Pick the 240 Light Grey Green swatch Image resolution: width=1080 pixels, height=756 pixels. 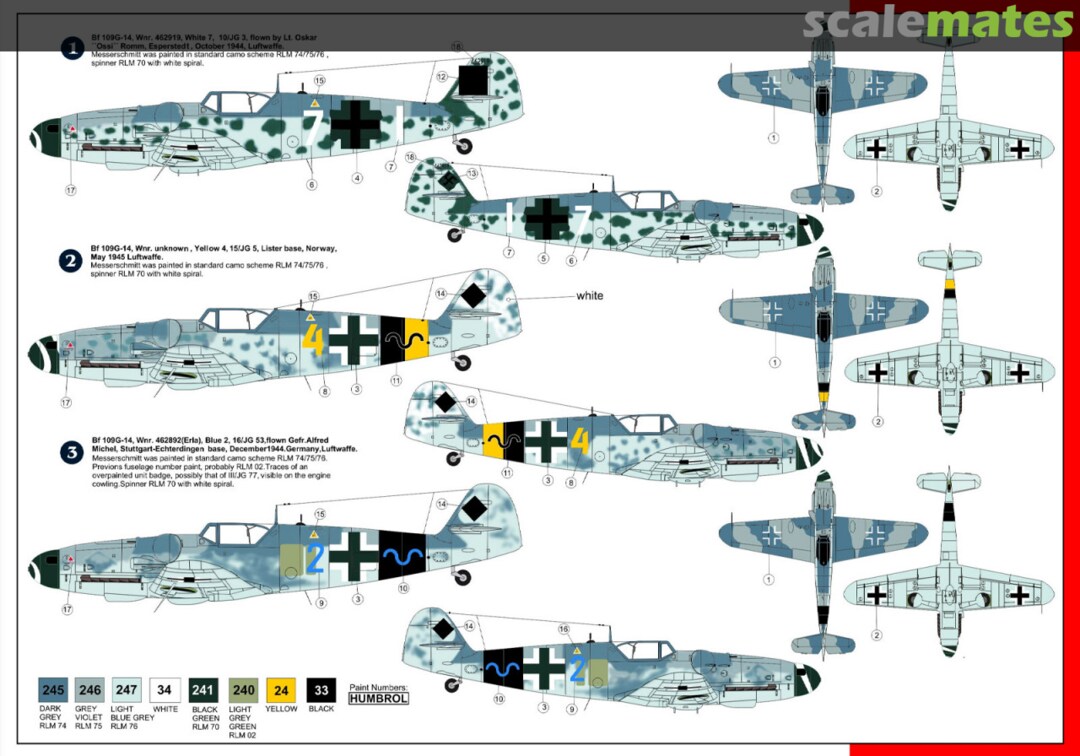243,689
